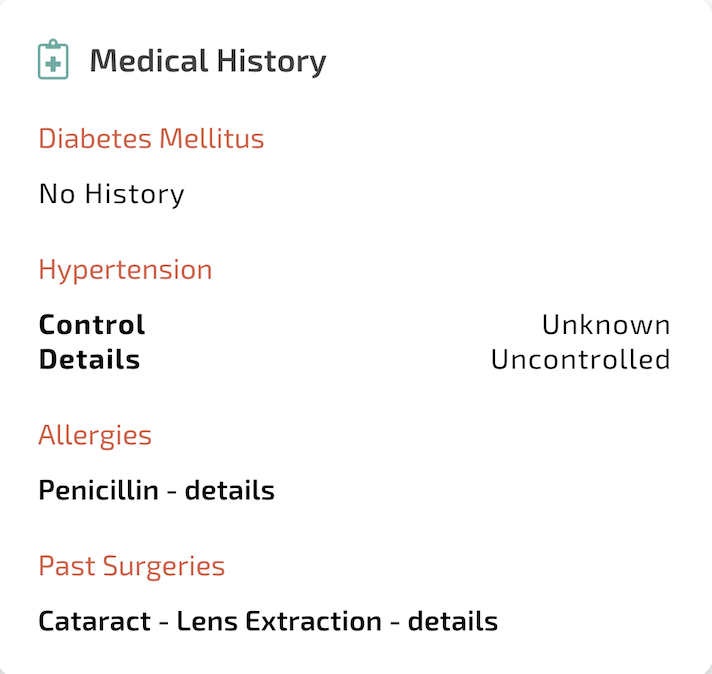712x674 pixels.
Task: Select the Control label
Action: [92, 325]
